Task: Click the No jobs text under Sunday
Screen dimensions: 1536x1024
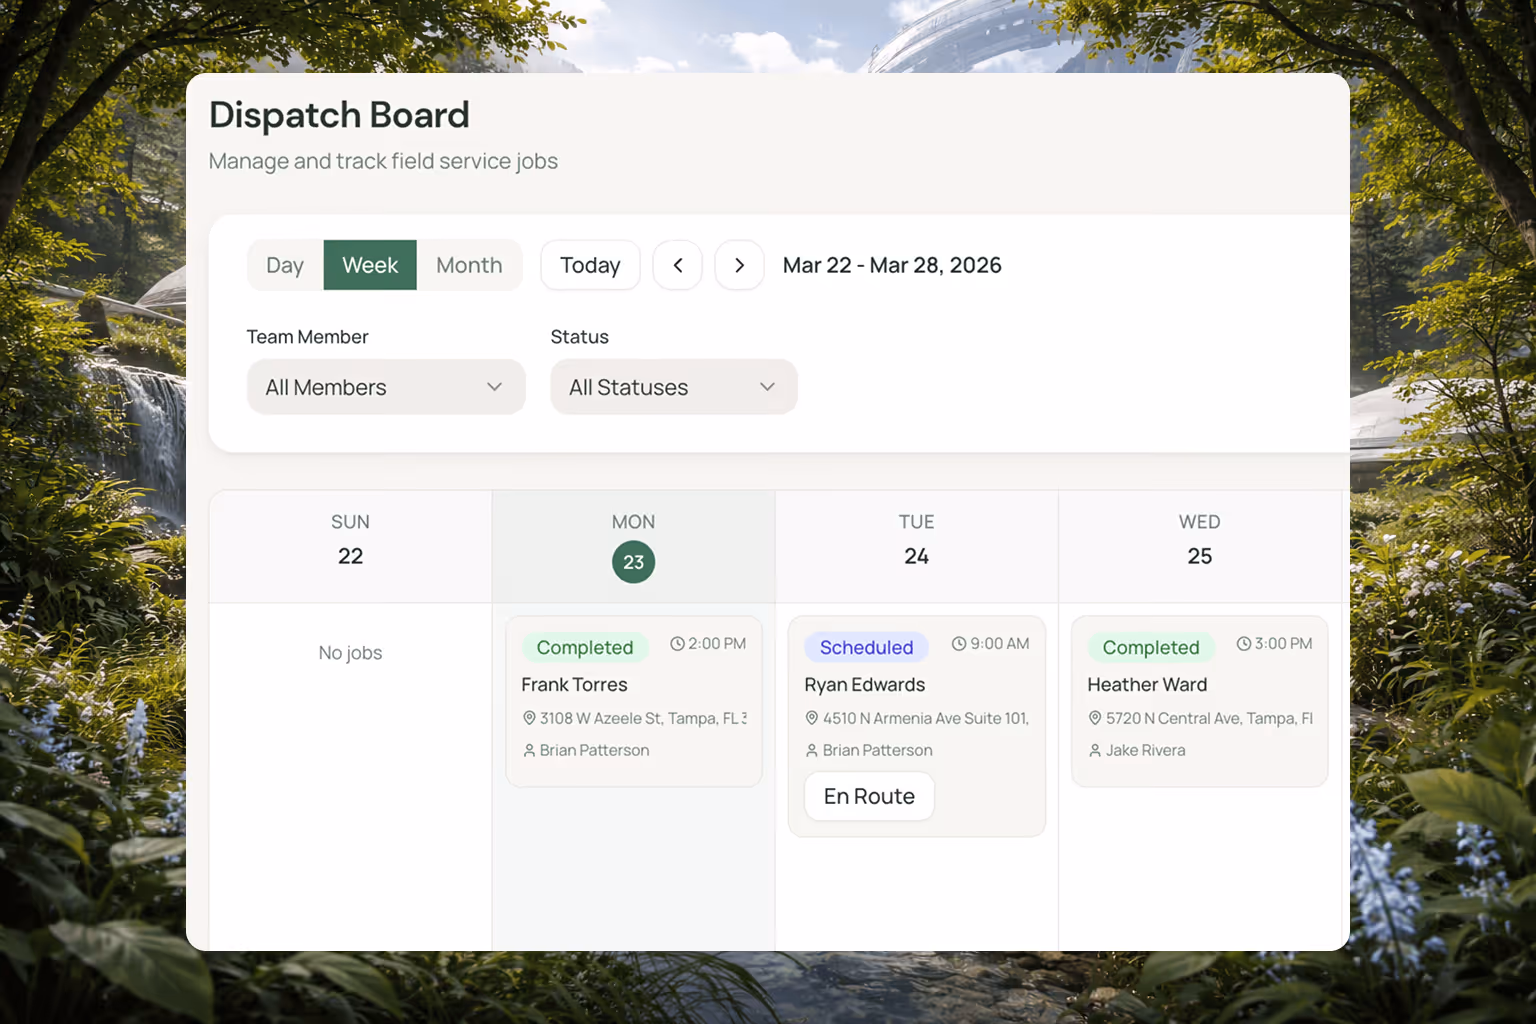Action: point(350,653)
